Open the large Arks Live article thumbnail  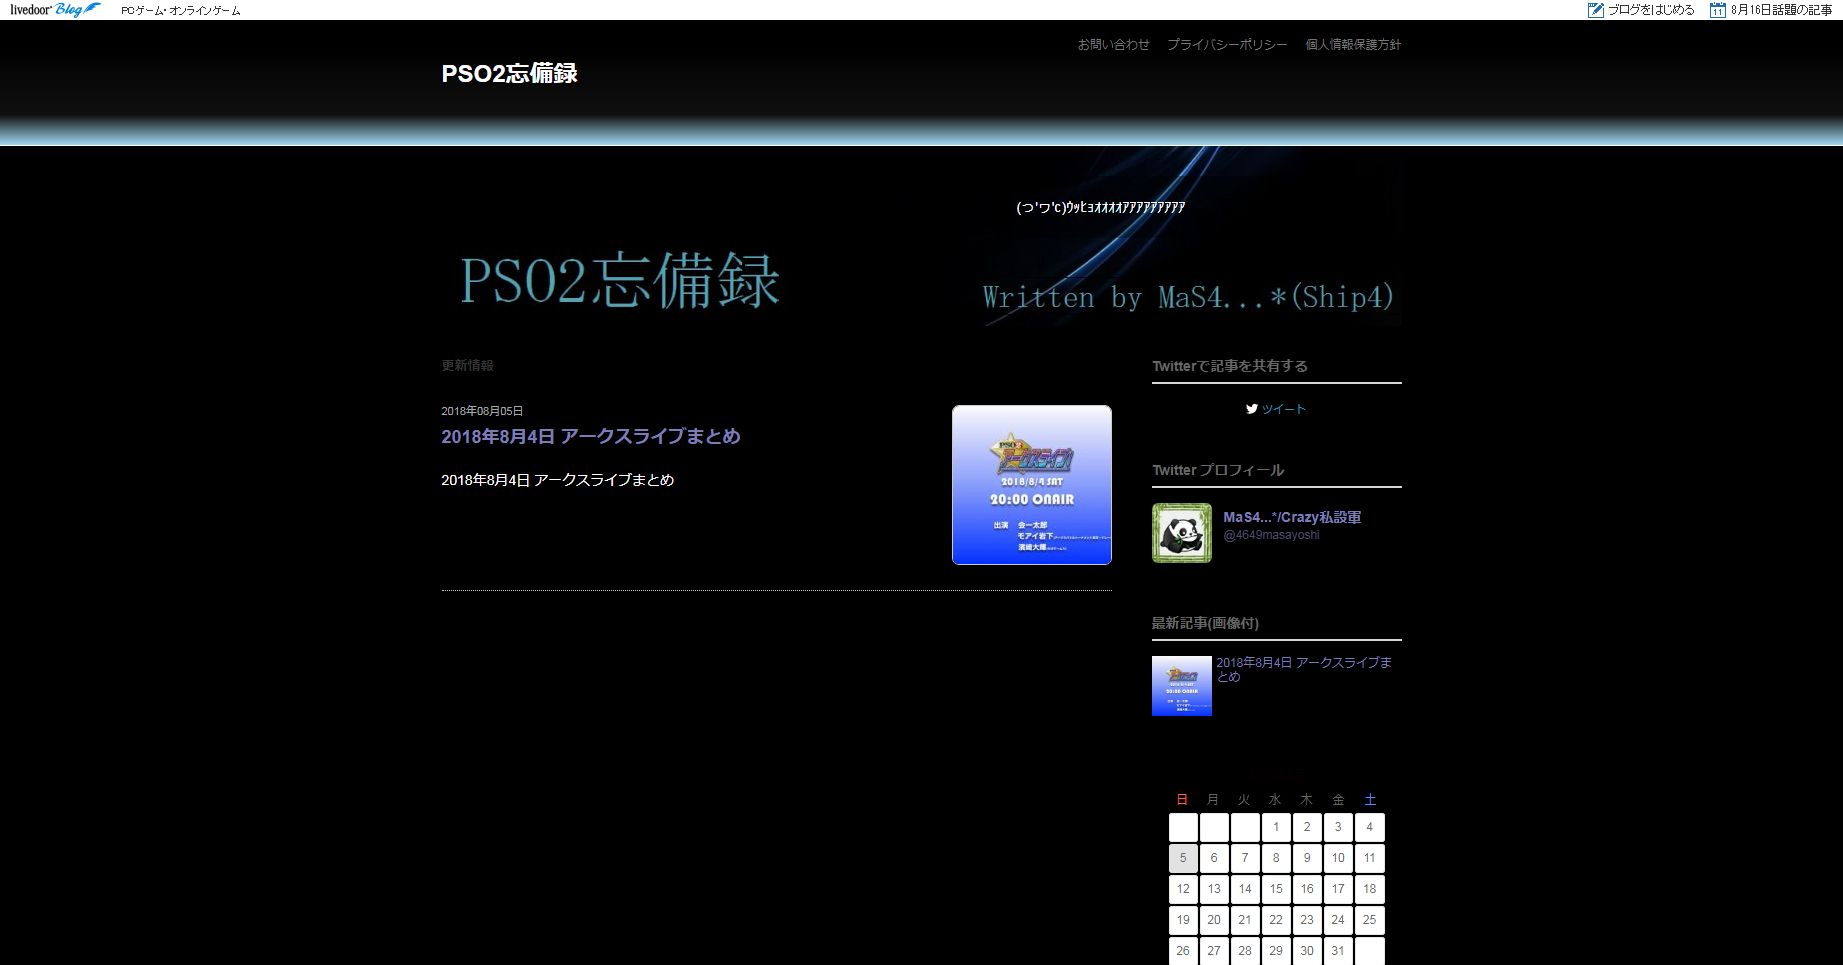click(1032, 485)
